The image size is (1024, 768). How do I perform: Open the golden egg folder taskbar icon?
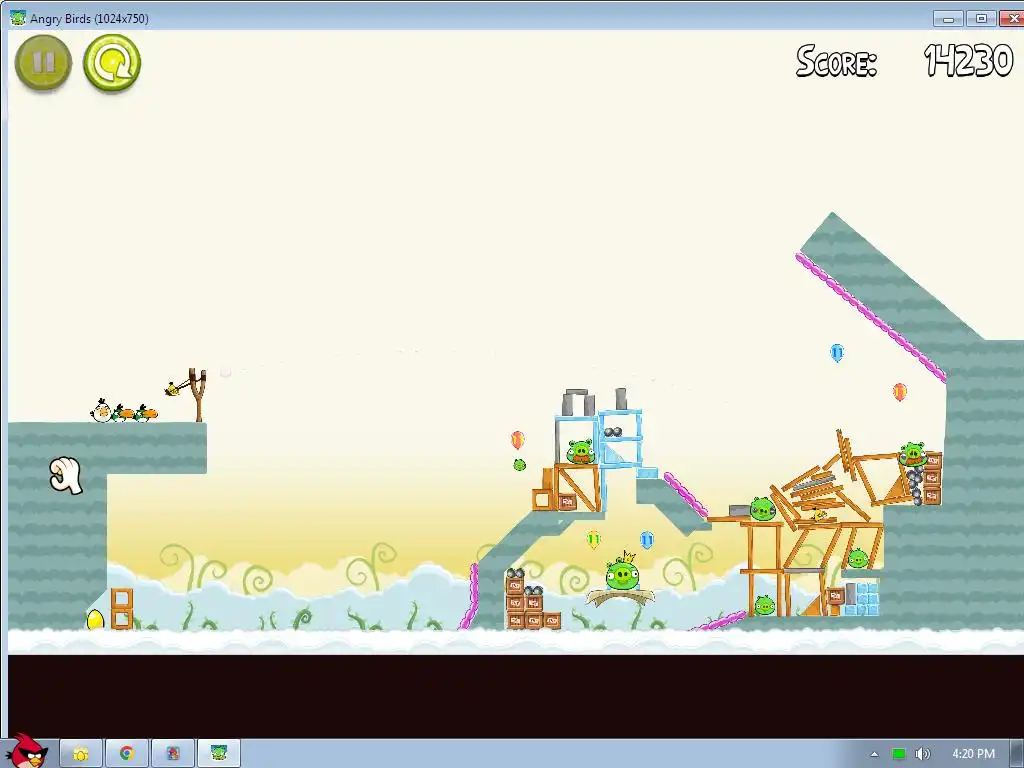point(81,754)
